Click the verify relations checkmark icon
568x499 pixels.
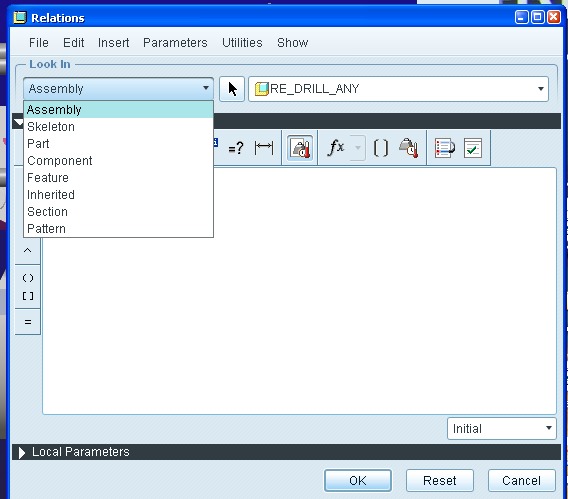coord(473,148)
